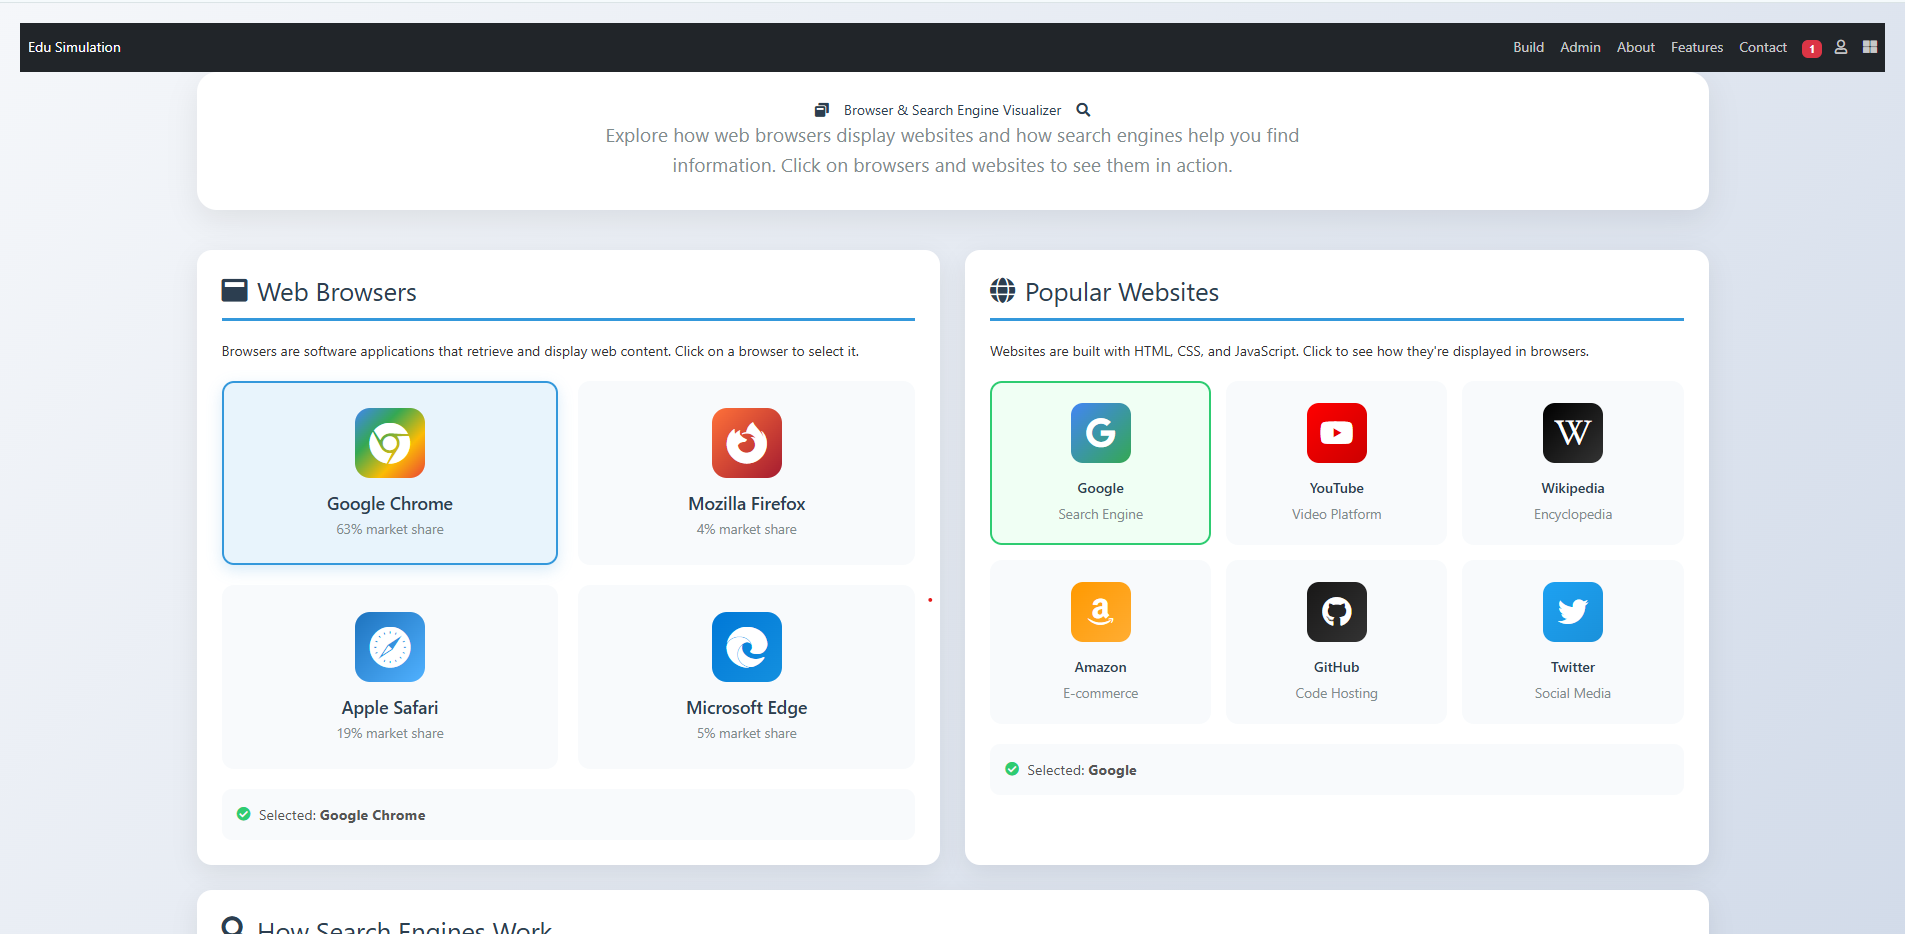Click green checkmark beside Selected: Google Chrome
Image resolution: width=1905 pixels, height=934 pixels.
coord(243,814)
